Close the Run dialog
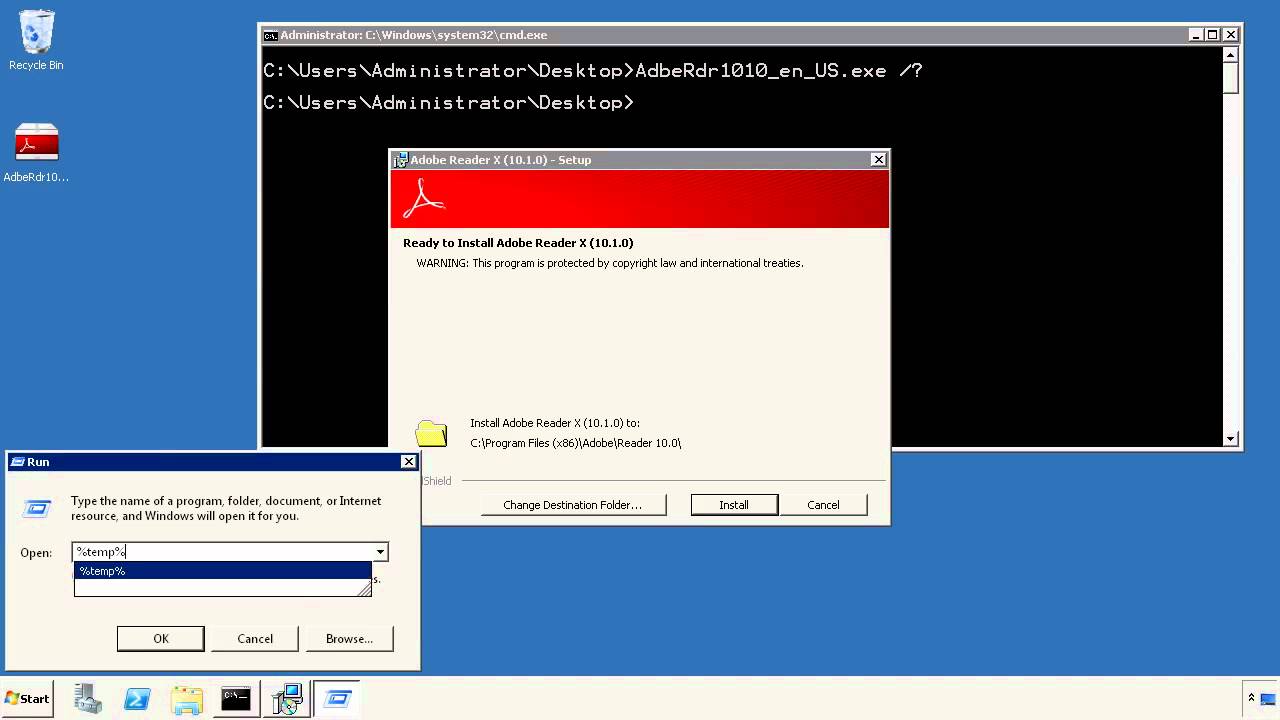The width and height of the screenshot is (1280, 720). point(408,461)
